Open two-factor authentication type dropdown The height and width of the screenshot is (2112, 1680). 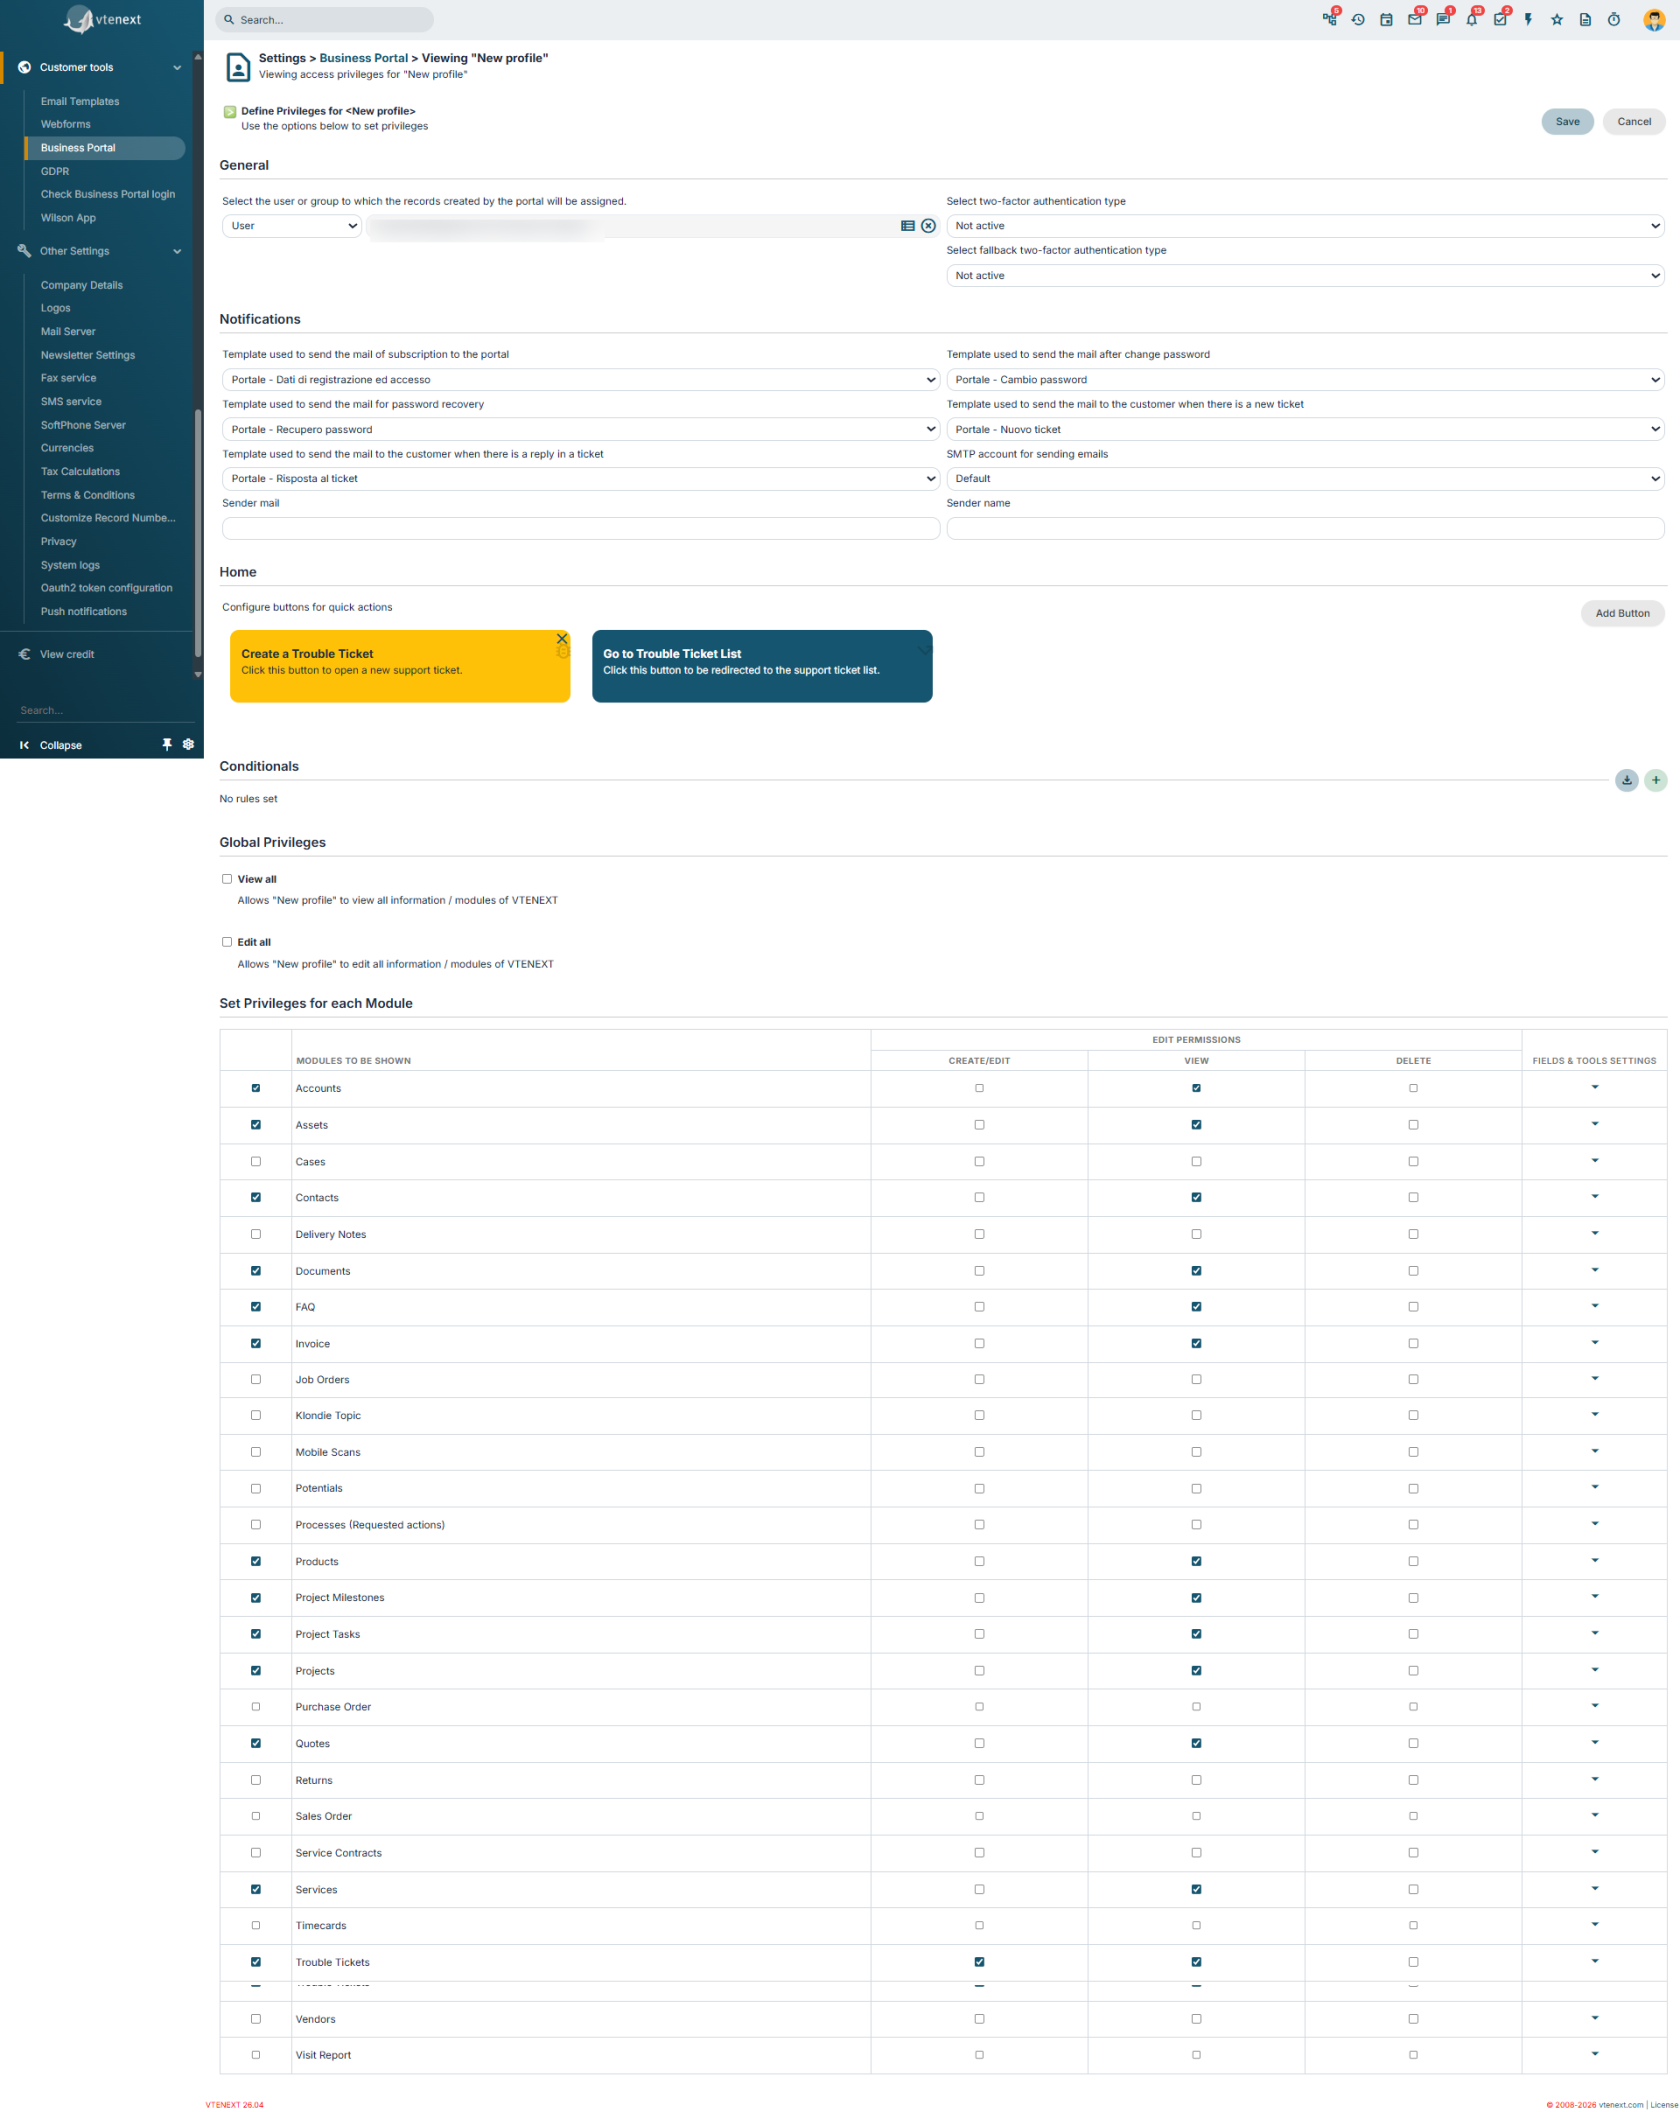1305,226
